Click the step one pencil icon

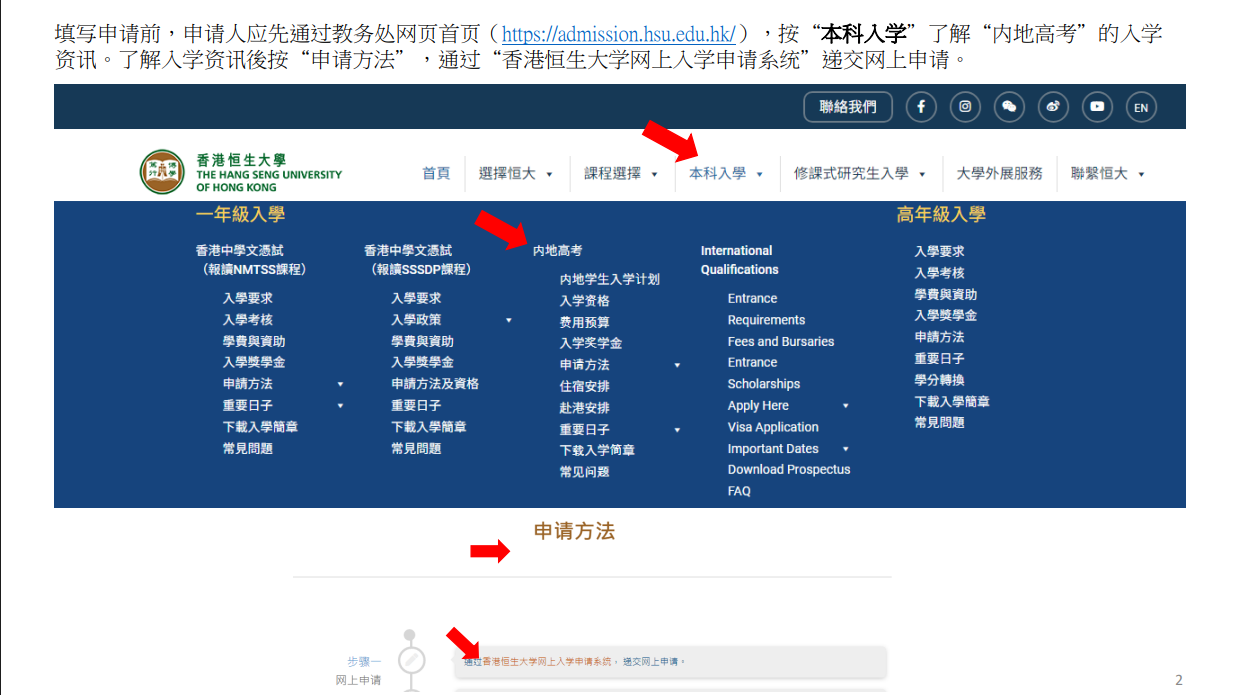pos(411,661)
